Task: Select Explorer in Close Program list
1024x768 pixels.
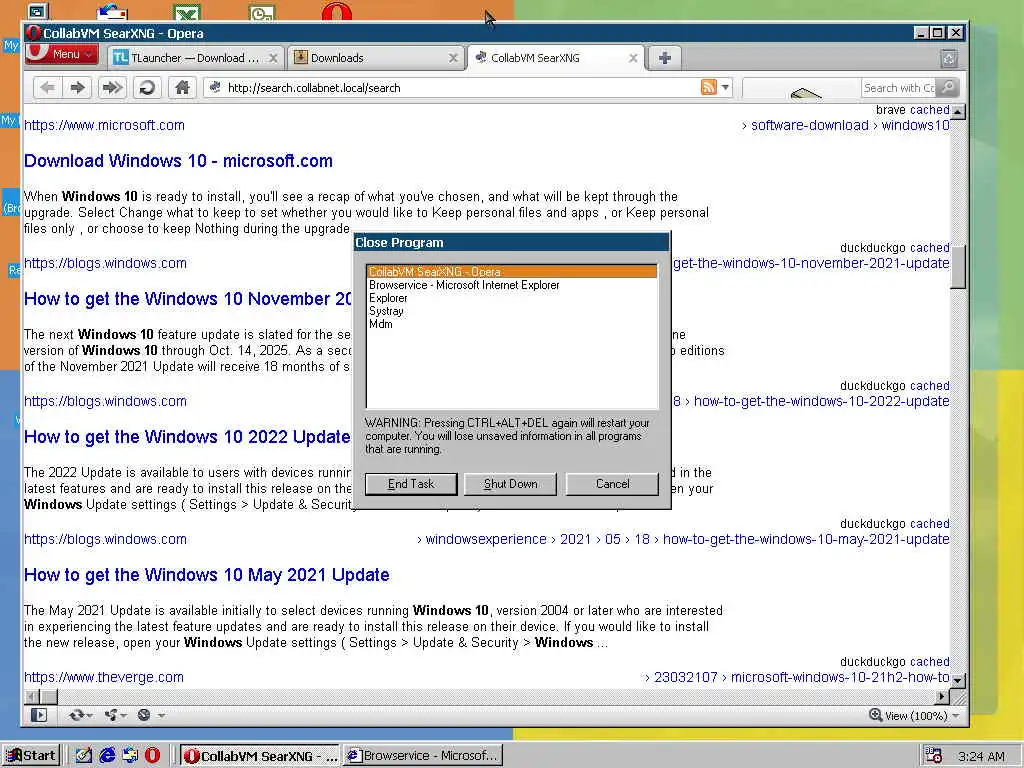Action: [512, 298]
